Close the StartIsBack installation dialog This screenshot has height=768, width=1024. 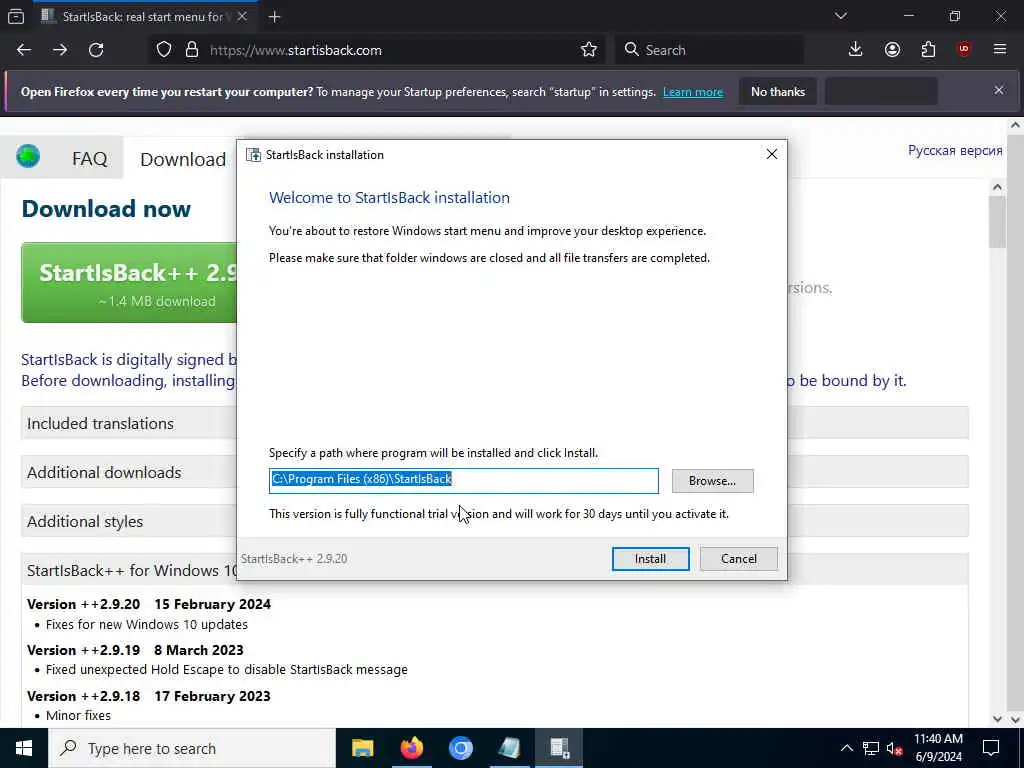coord(771,154)
